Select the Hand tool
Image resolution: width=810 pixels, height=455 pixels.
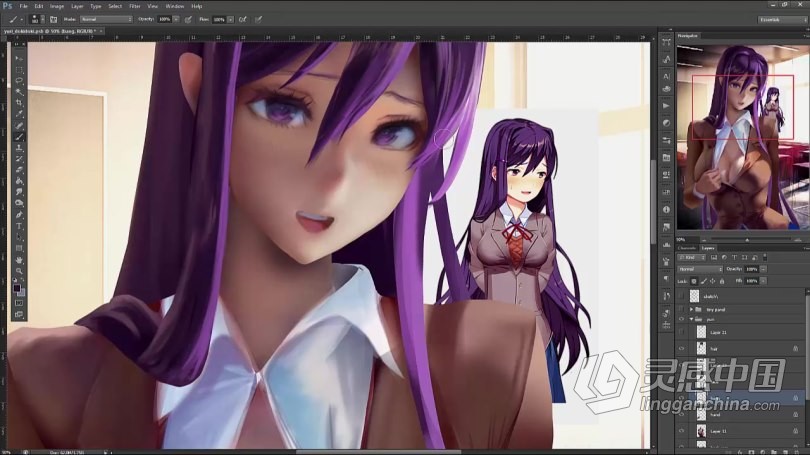click(19, 260)
